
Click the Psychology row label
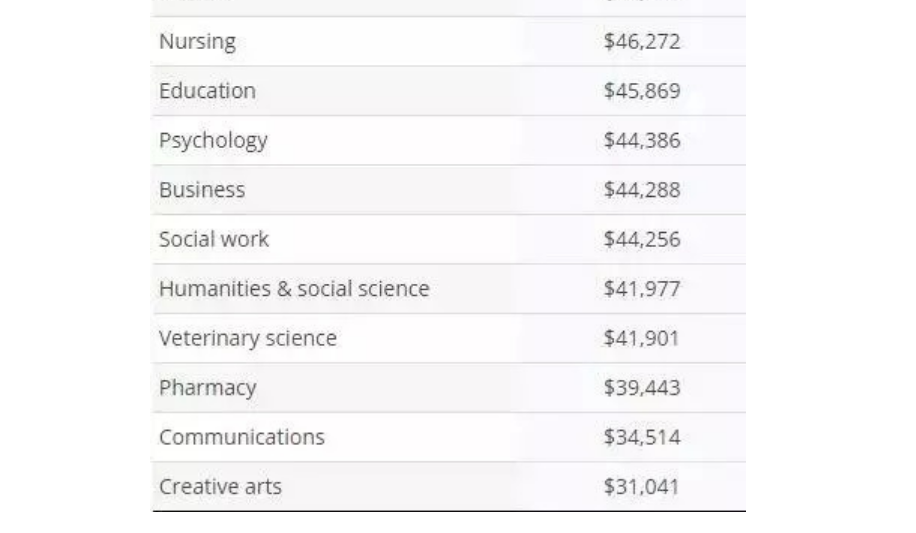click(213, 140)
